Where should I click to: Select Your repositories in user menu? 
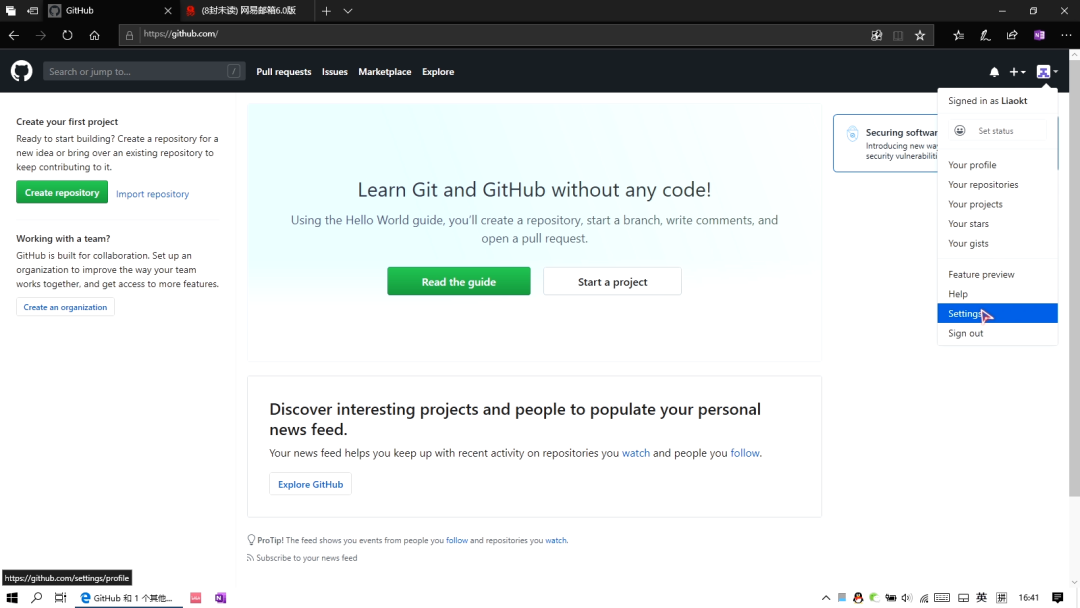[x=997, y=185]
